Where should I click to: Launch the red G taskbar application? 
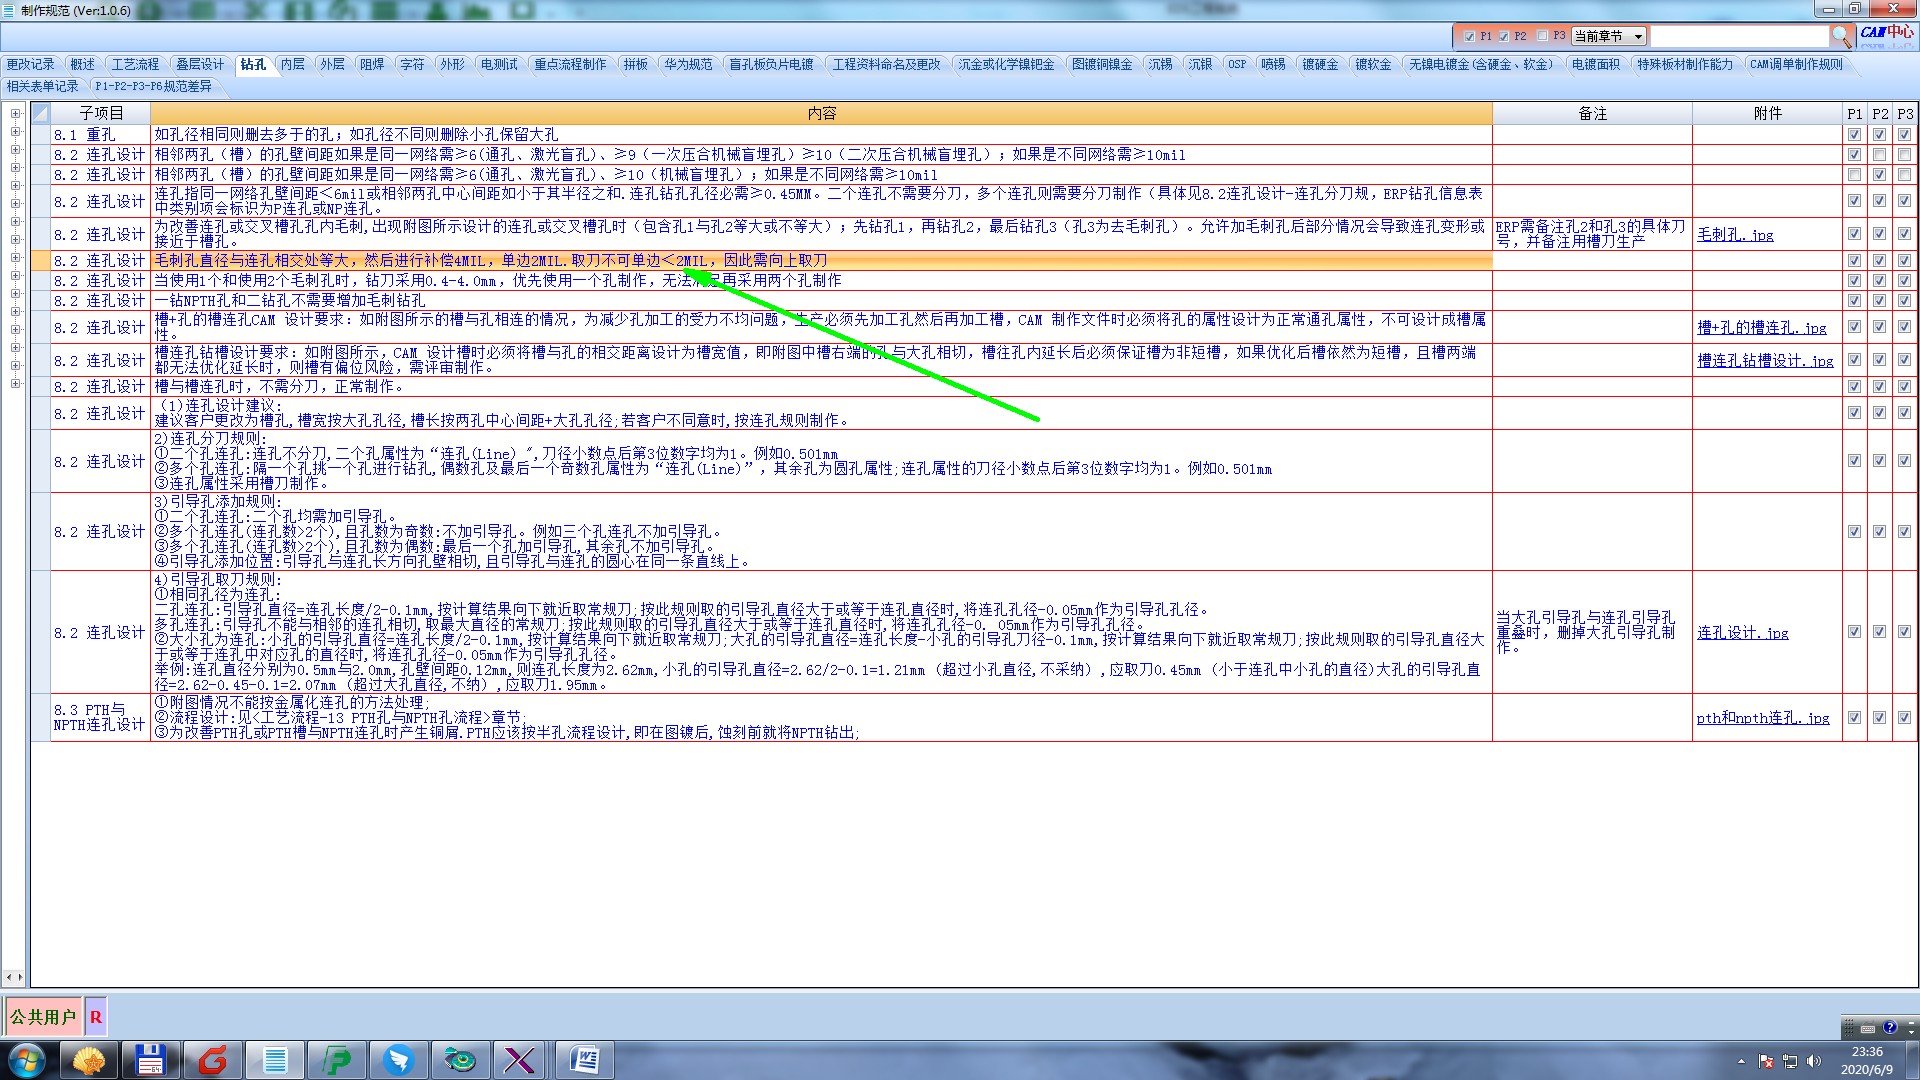pyautogui.click(x=213, y=1059)
